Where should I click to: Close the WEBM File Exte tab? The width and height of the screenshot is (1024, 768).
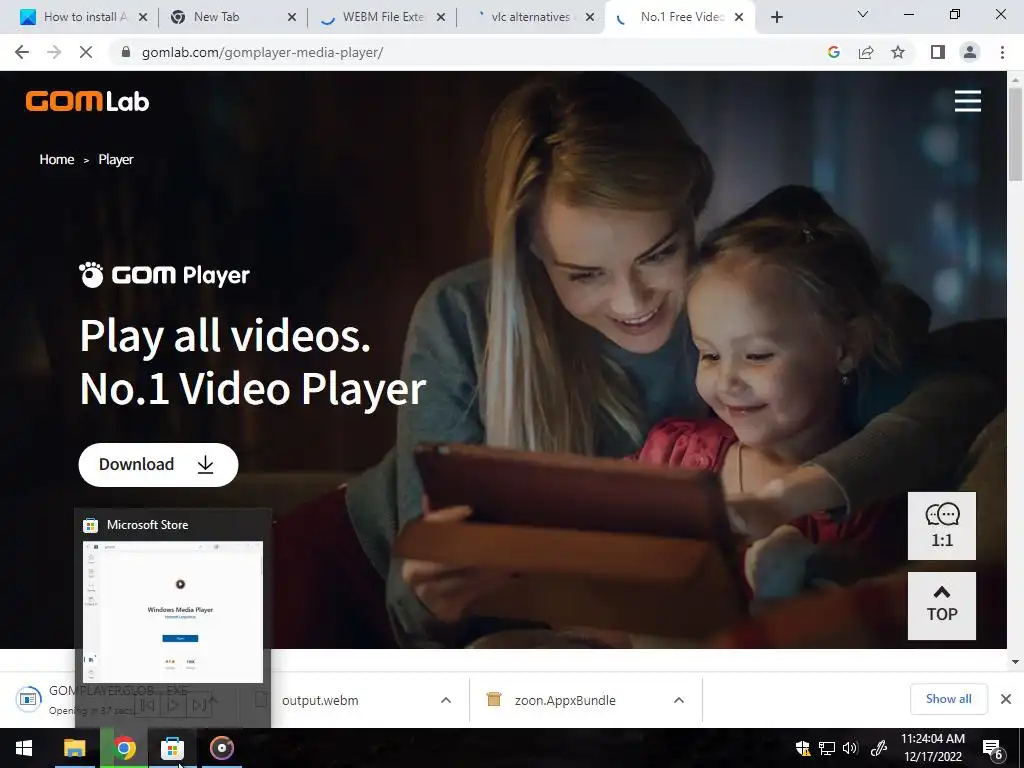[441, 17]
